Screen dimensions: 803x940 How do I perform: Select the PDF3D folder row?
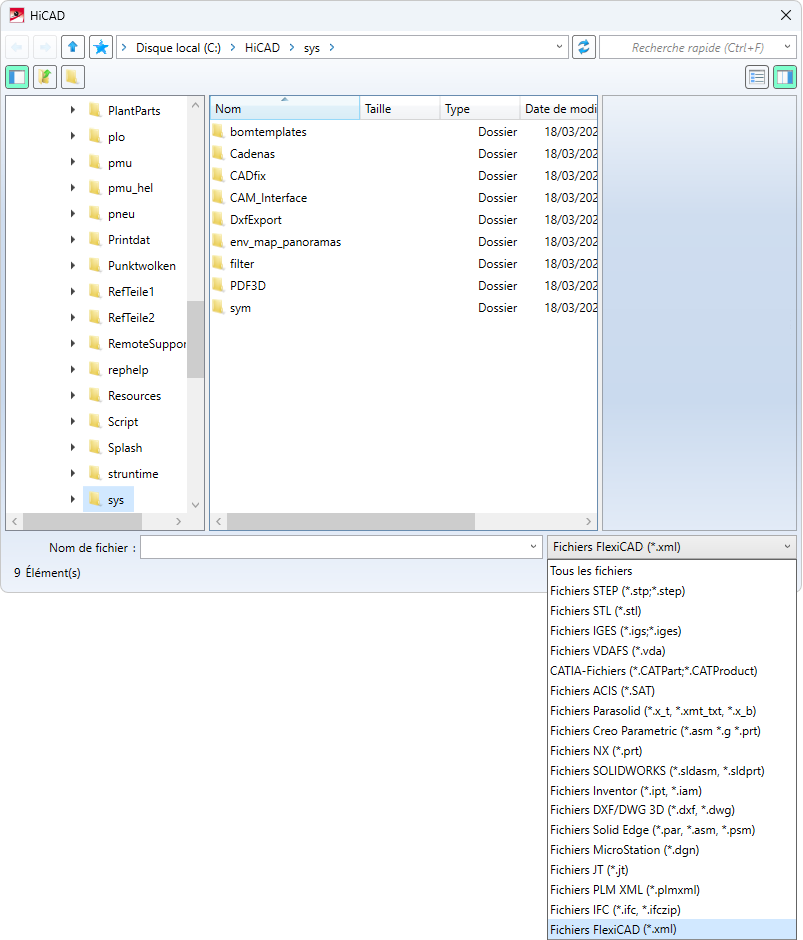[404, 286]
